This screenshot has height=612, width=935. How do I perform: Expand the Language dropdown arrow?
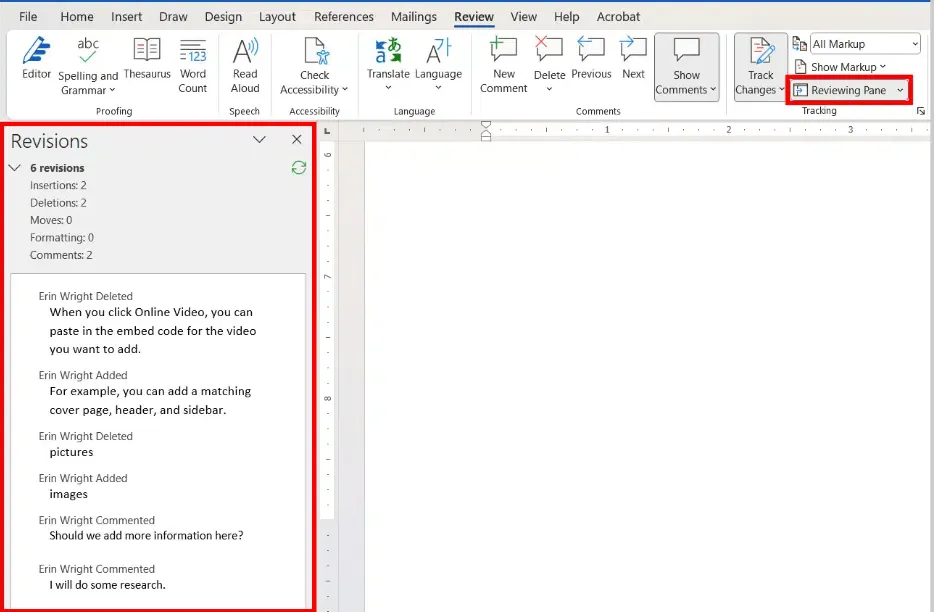point(438,88)
